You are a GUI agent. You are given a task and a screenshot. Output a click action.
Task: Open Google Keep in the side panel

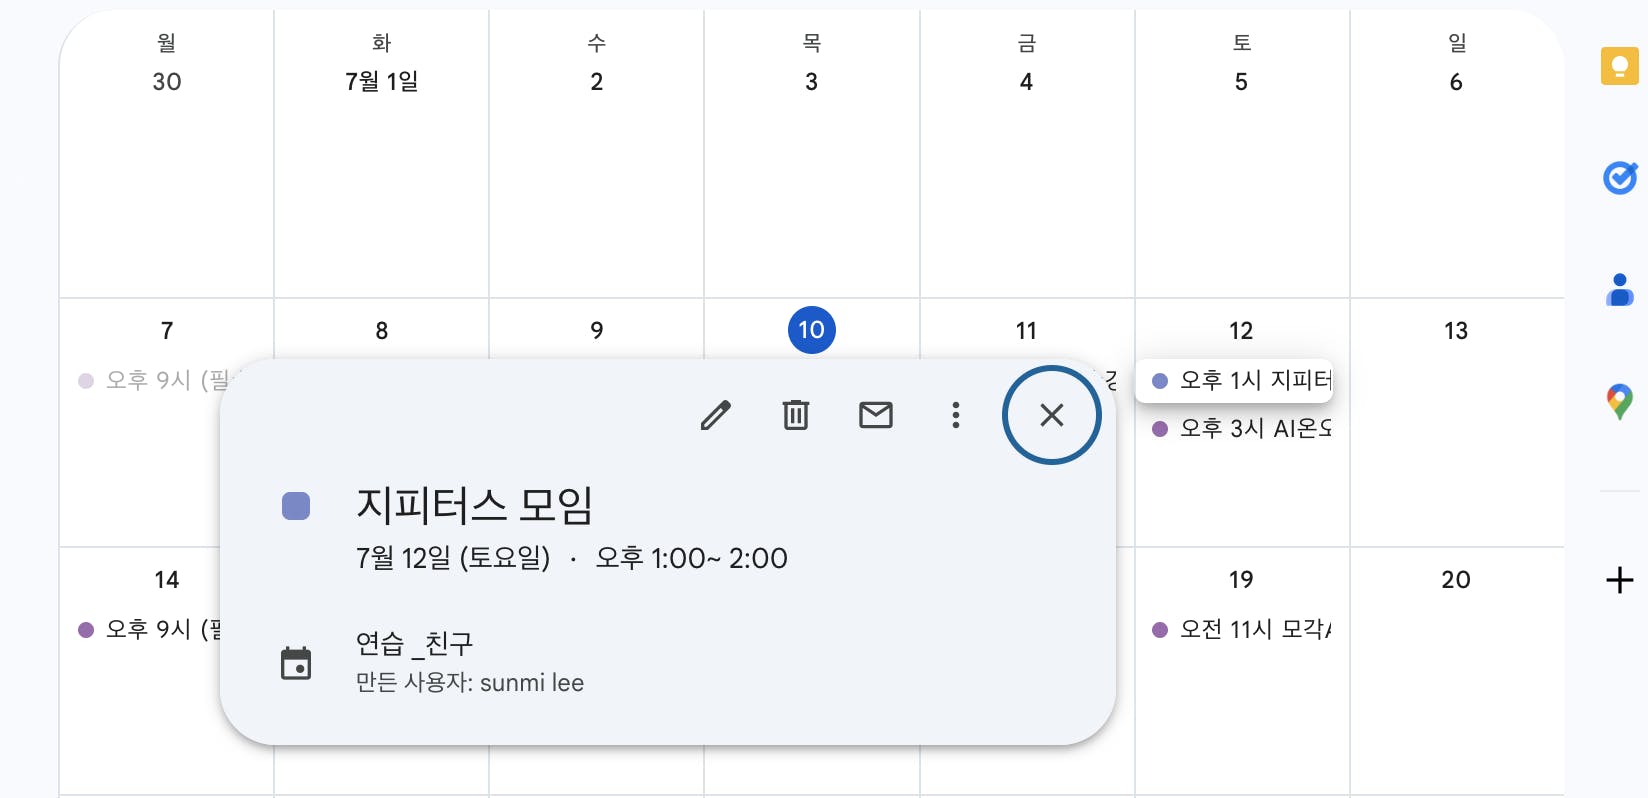pyautogui.click(x=1619, y=66)
